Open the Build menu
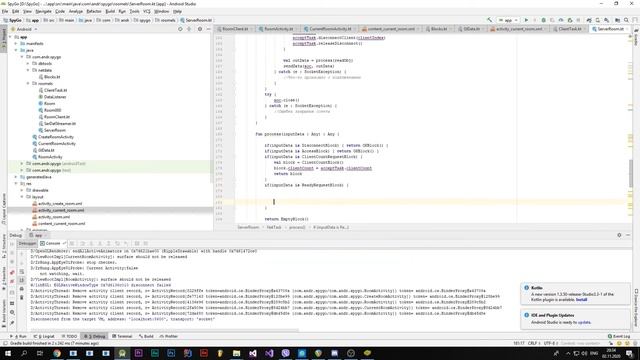 (x=110, y=11)
